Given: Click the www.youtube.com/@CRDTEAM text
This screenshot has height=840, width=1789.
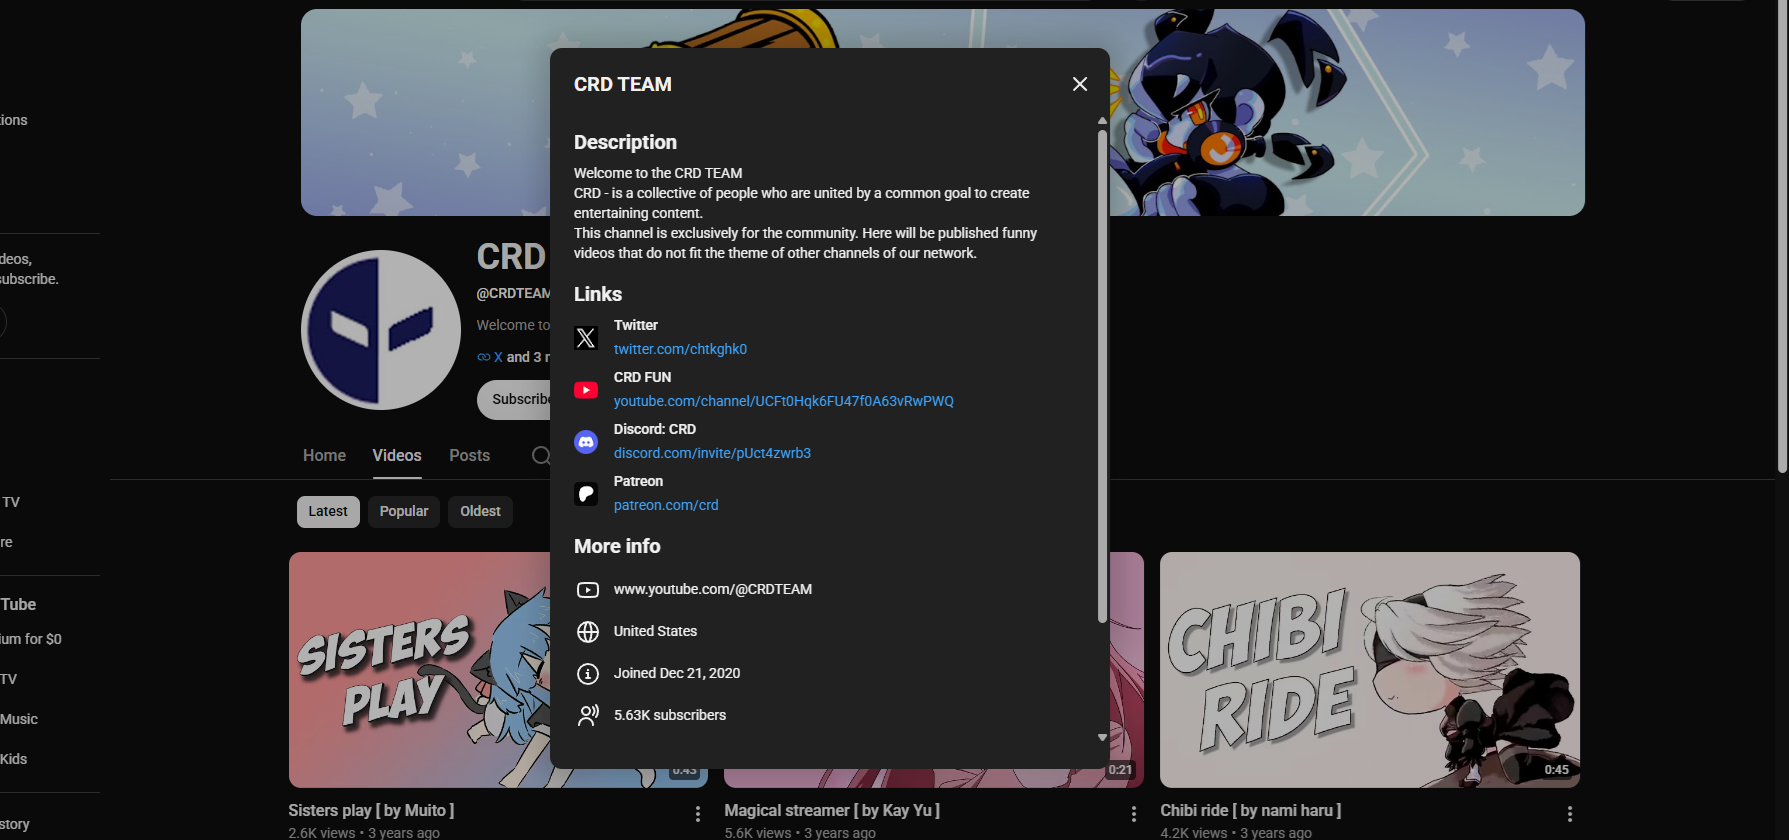Looking at the screenshot, I should pyautogui.click(x=713, y=589).
